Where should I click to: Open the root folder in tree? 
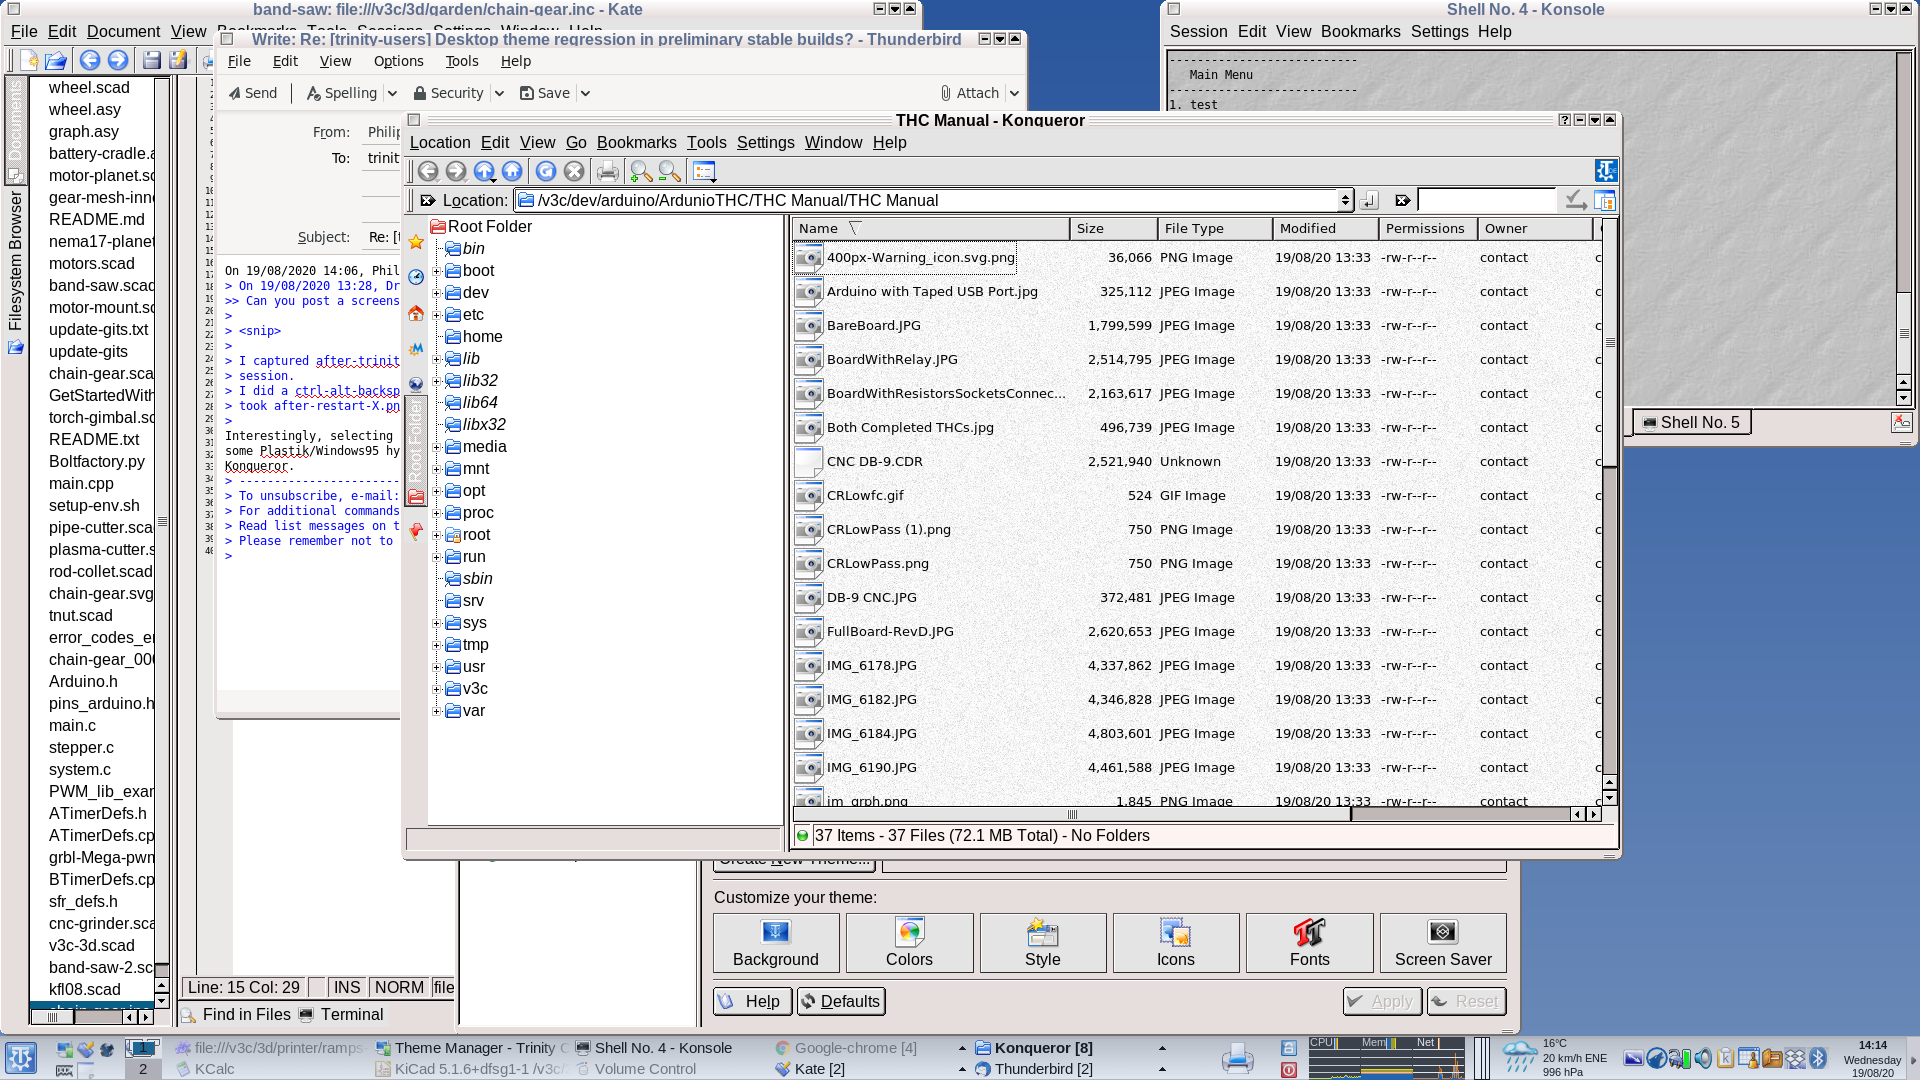click(476, 535)
